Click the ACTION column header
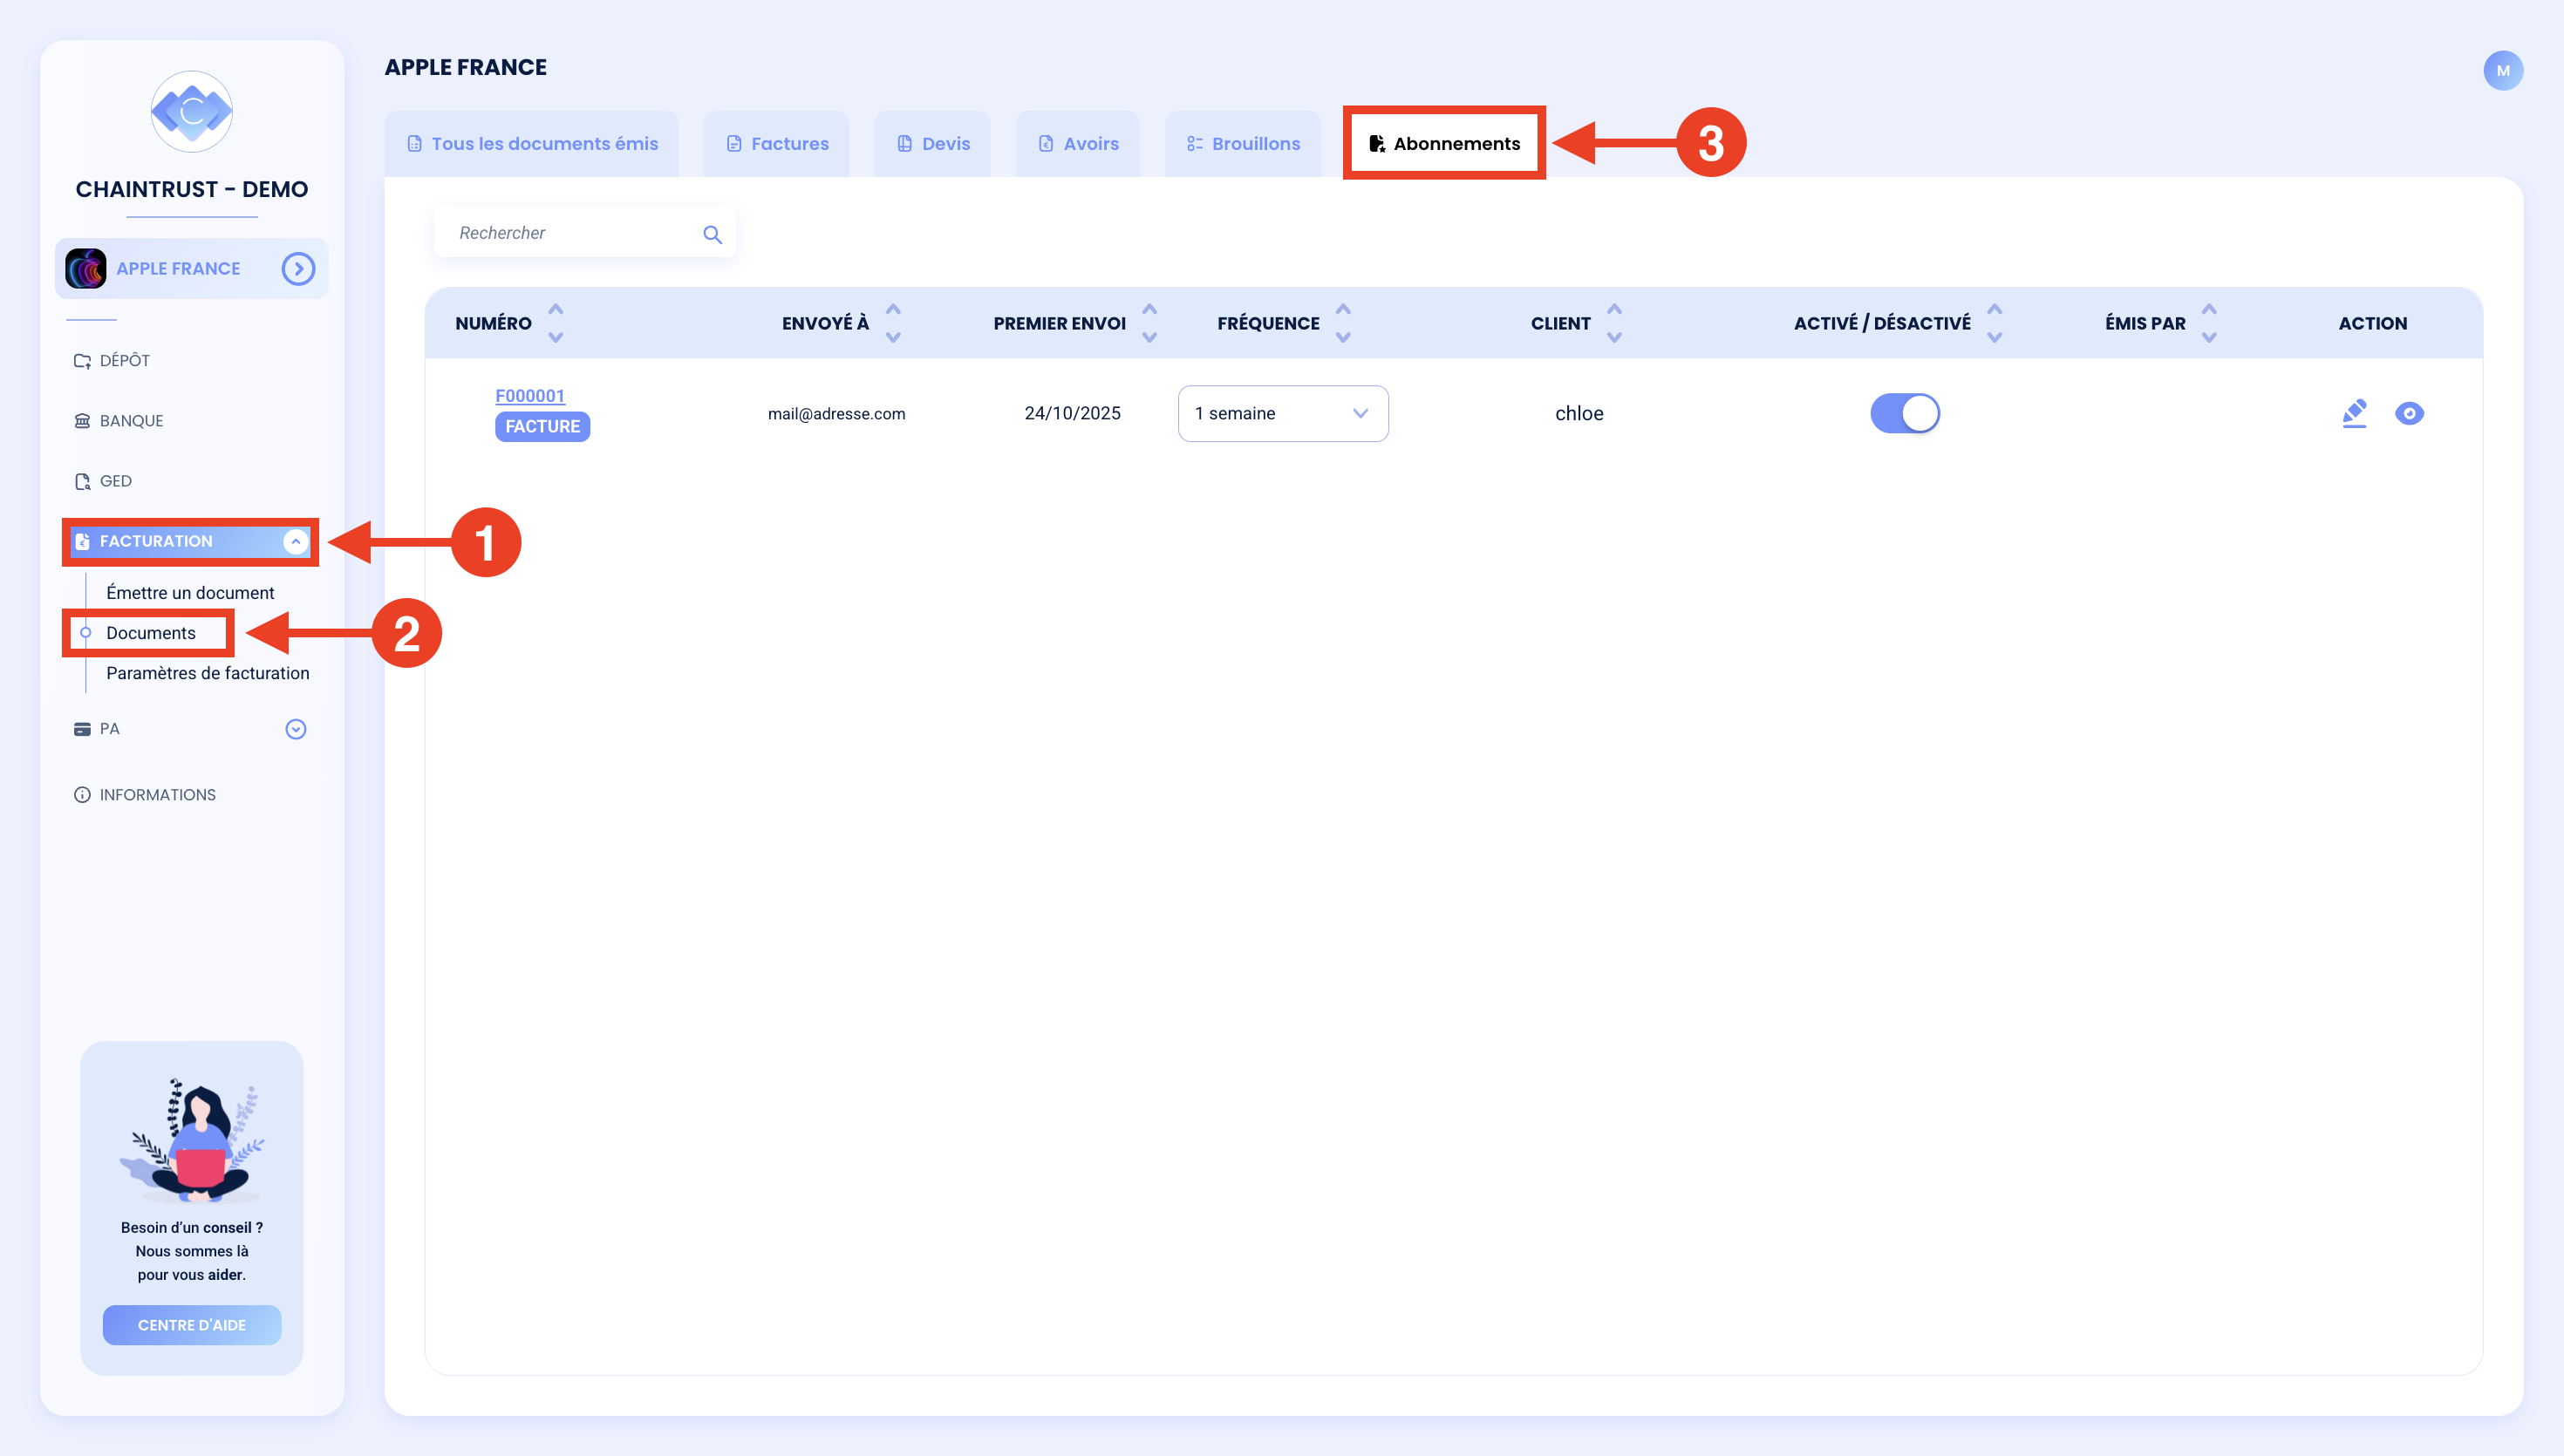The width and height of the screenshot is (2564, 1456). [2372, 323]
